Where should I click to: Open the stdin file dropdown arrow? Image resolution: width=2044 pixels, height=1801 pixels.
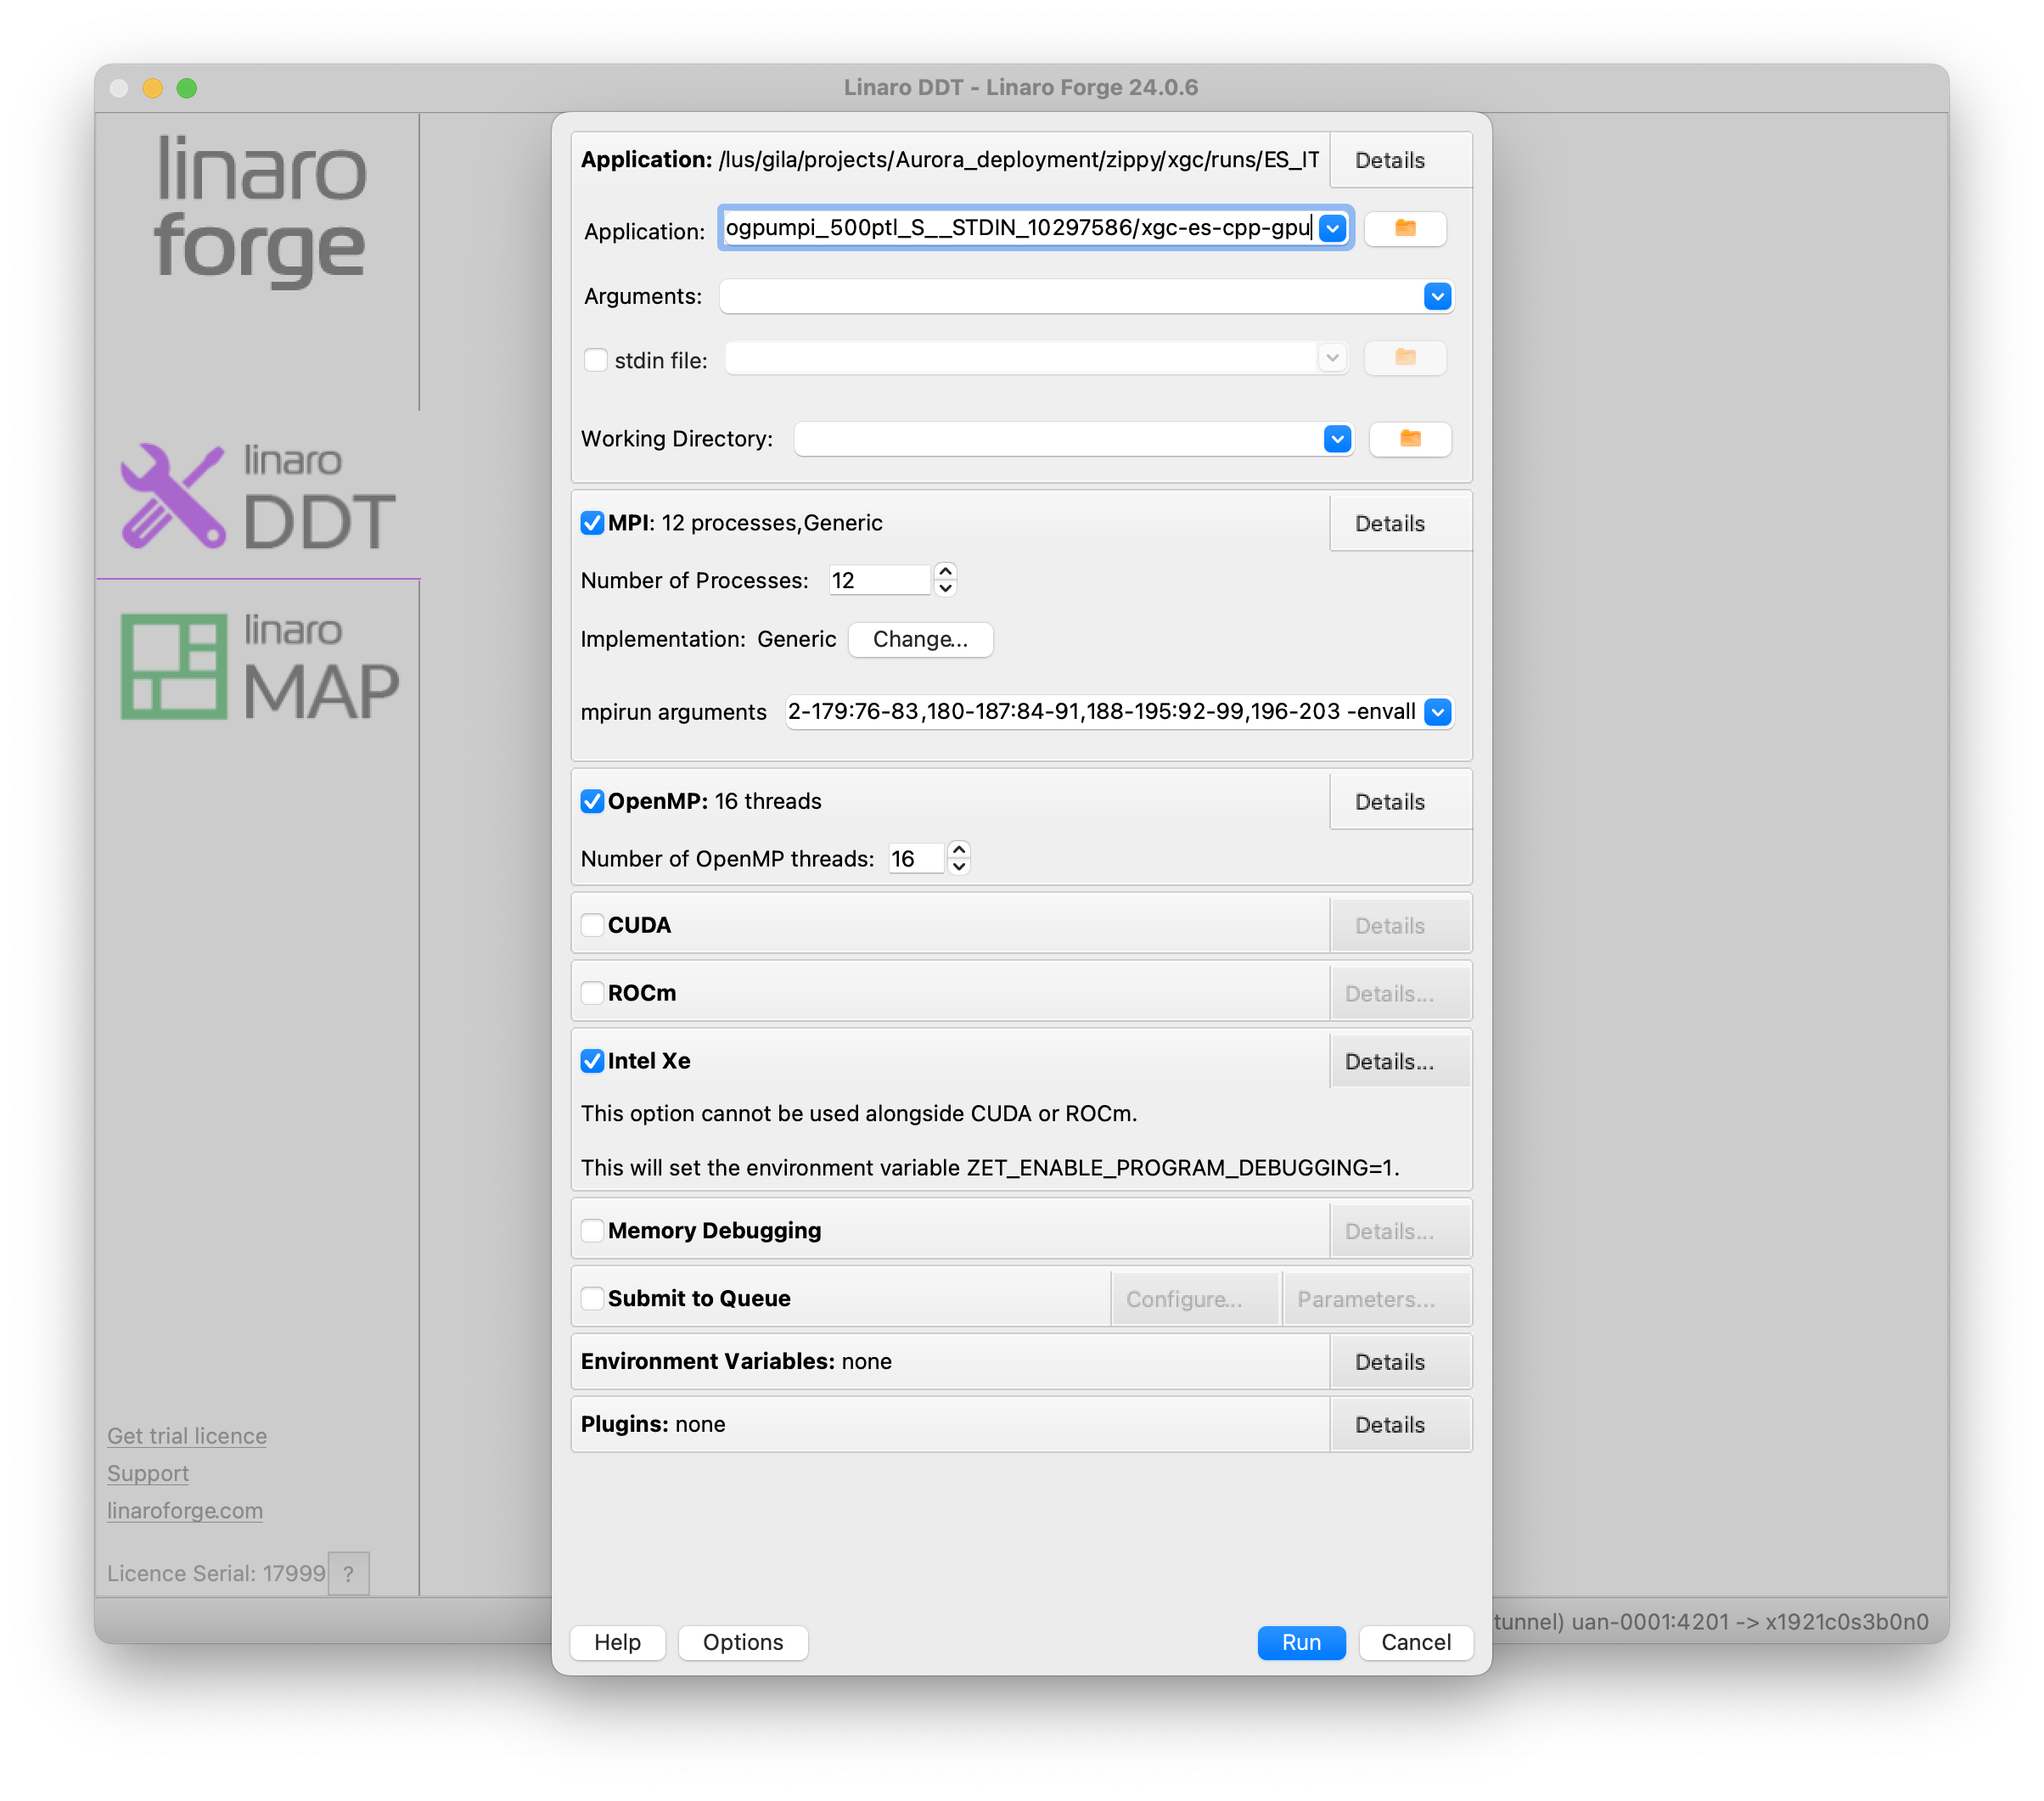pyautogui.click(x=1332, y=358)
